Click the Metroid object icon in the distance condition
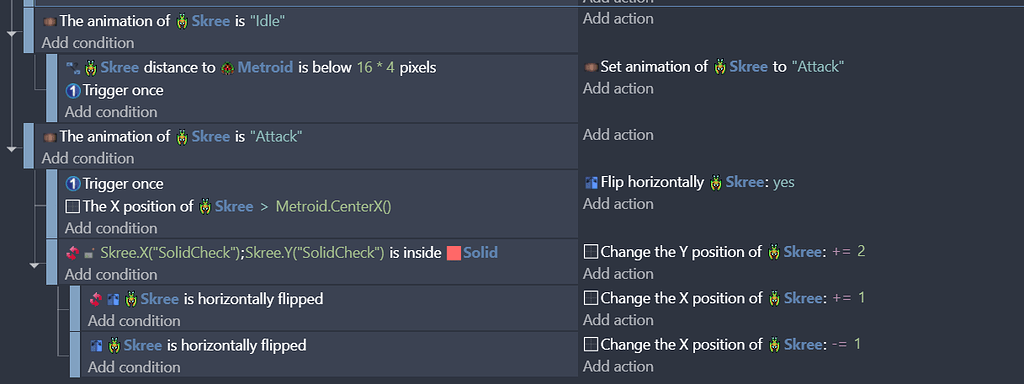 pos(228,67)
